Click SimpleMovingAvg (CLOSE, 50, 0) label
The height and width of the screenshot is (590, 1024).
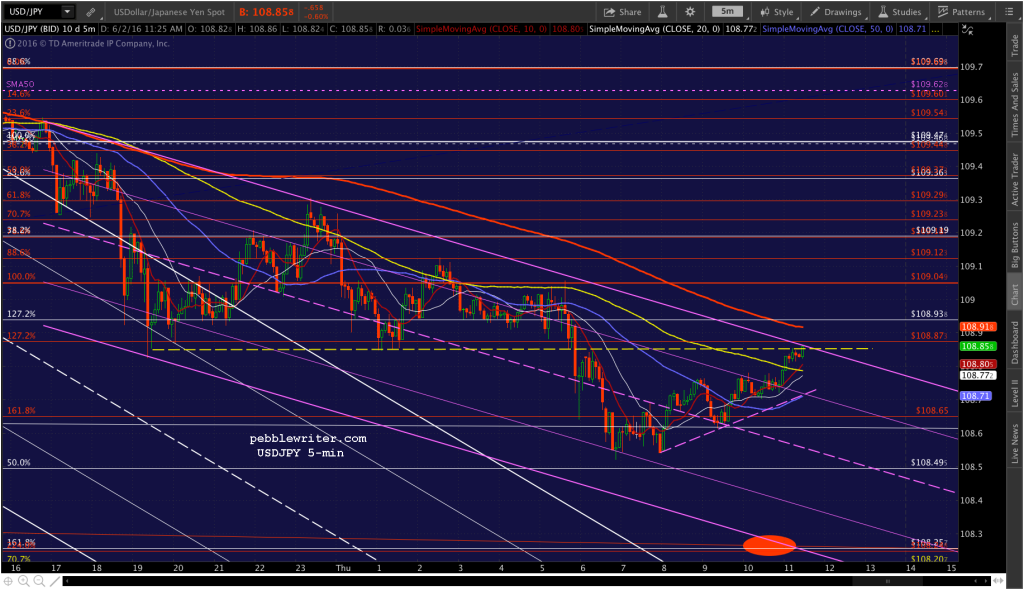[x=828, y=29]
